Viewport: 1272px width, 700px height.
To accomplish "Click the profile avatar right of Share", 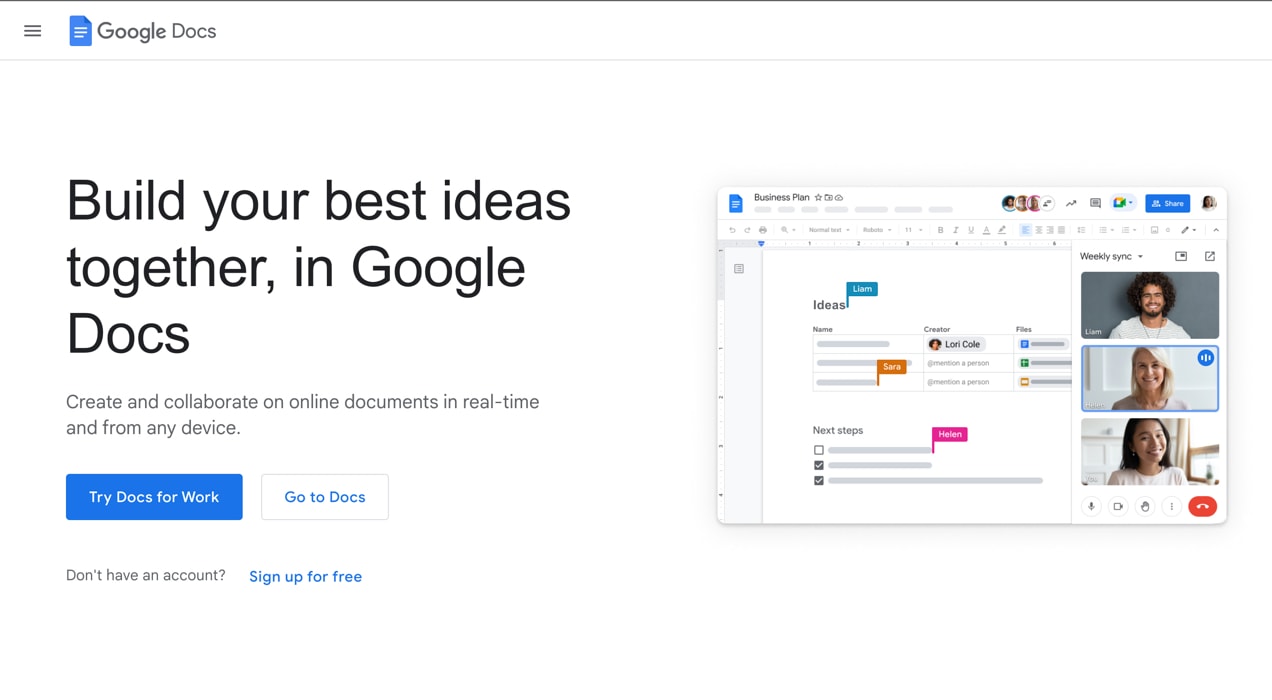I will (1208, 203).
